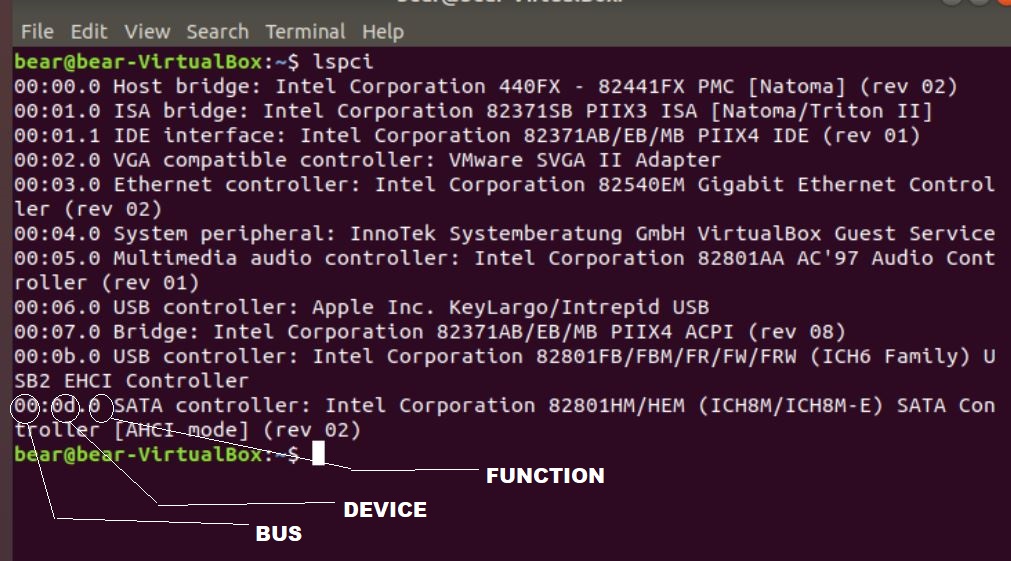The image size is (1011, 561).
Task: Click the BUS annotation label
Action: (x=279, y=534)
